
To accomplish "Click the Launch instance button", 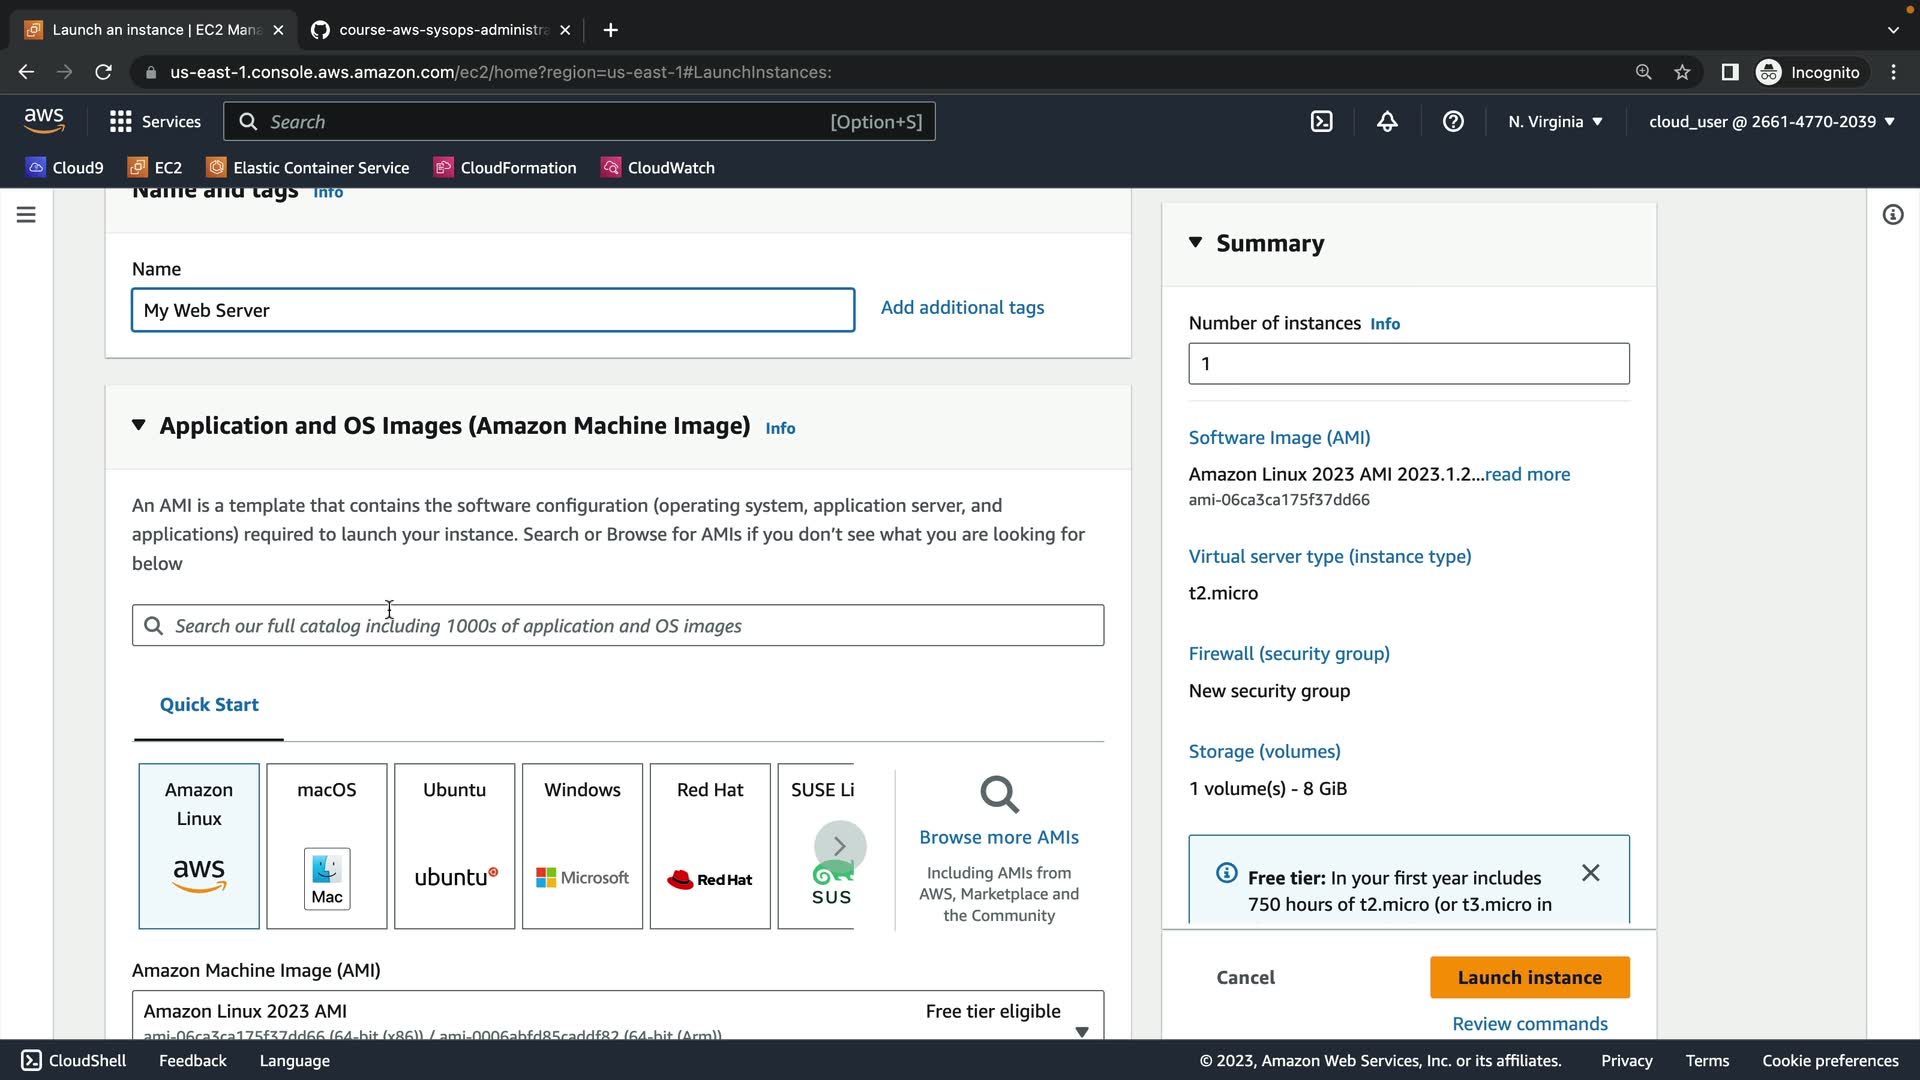I will click(x=1529, y=977).
